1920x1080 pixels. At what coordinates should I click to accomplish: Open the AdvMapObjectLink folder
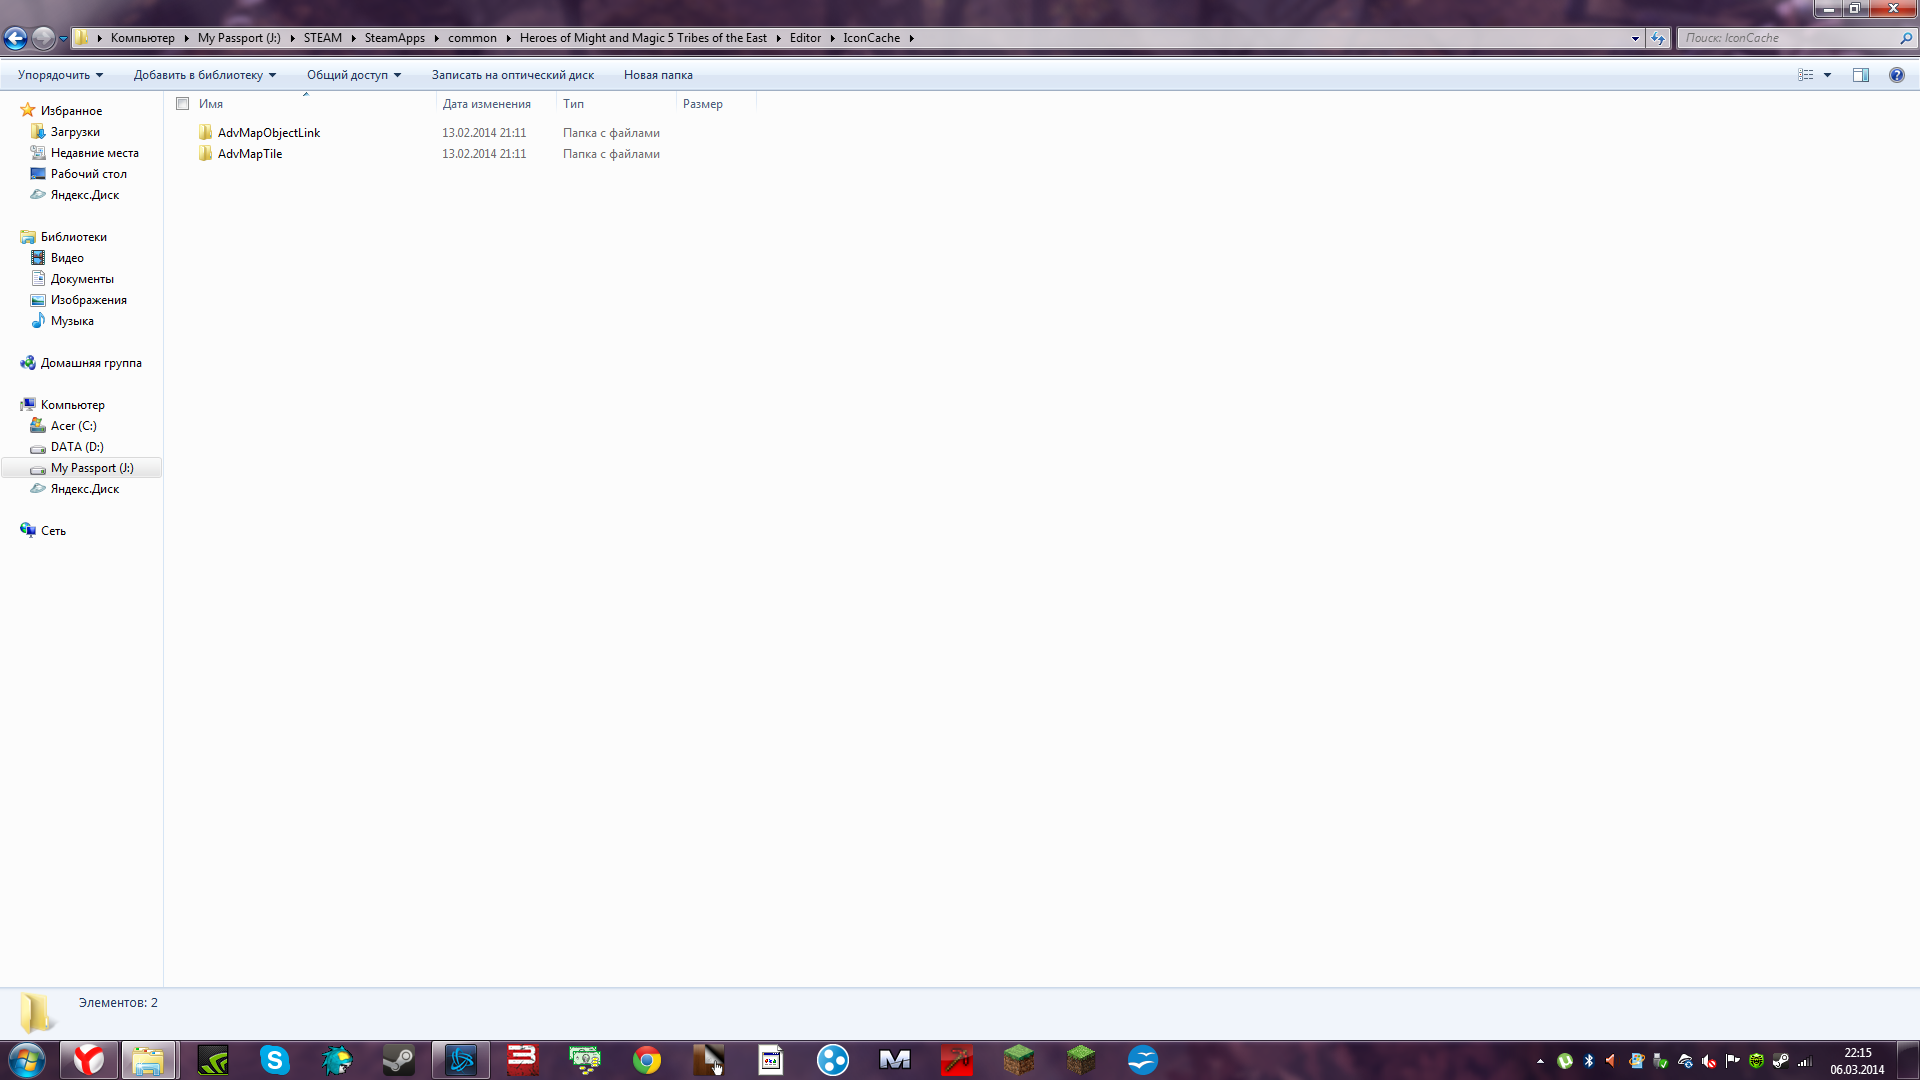tap(269, 132)
